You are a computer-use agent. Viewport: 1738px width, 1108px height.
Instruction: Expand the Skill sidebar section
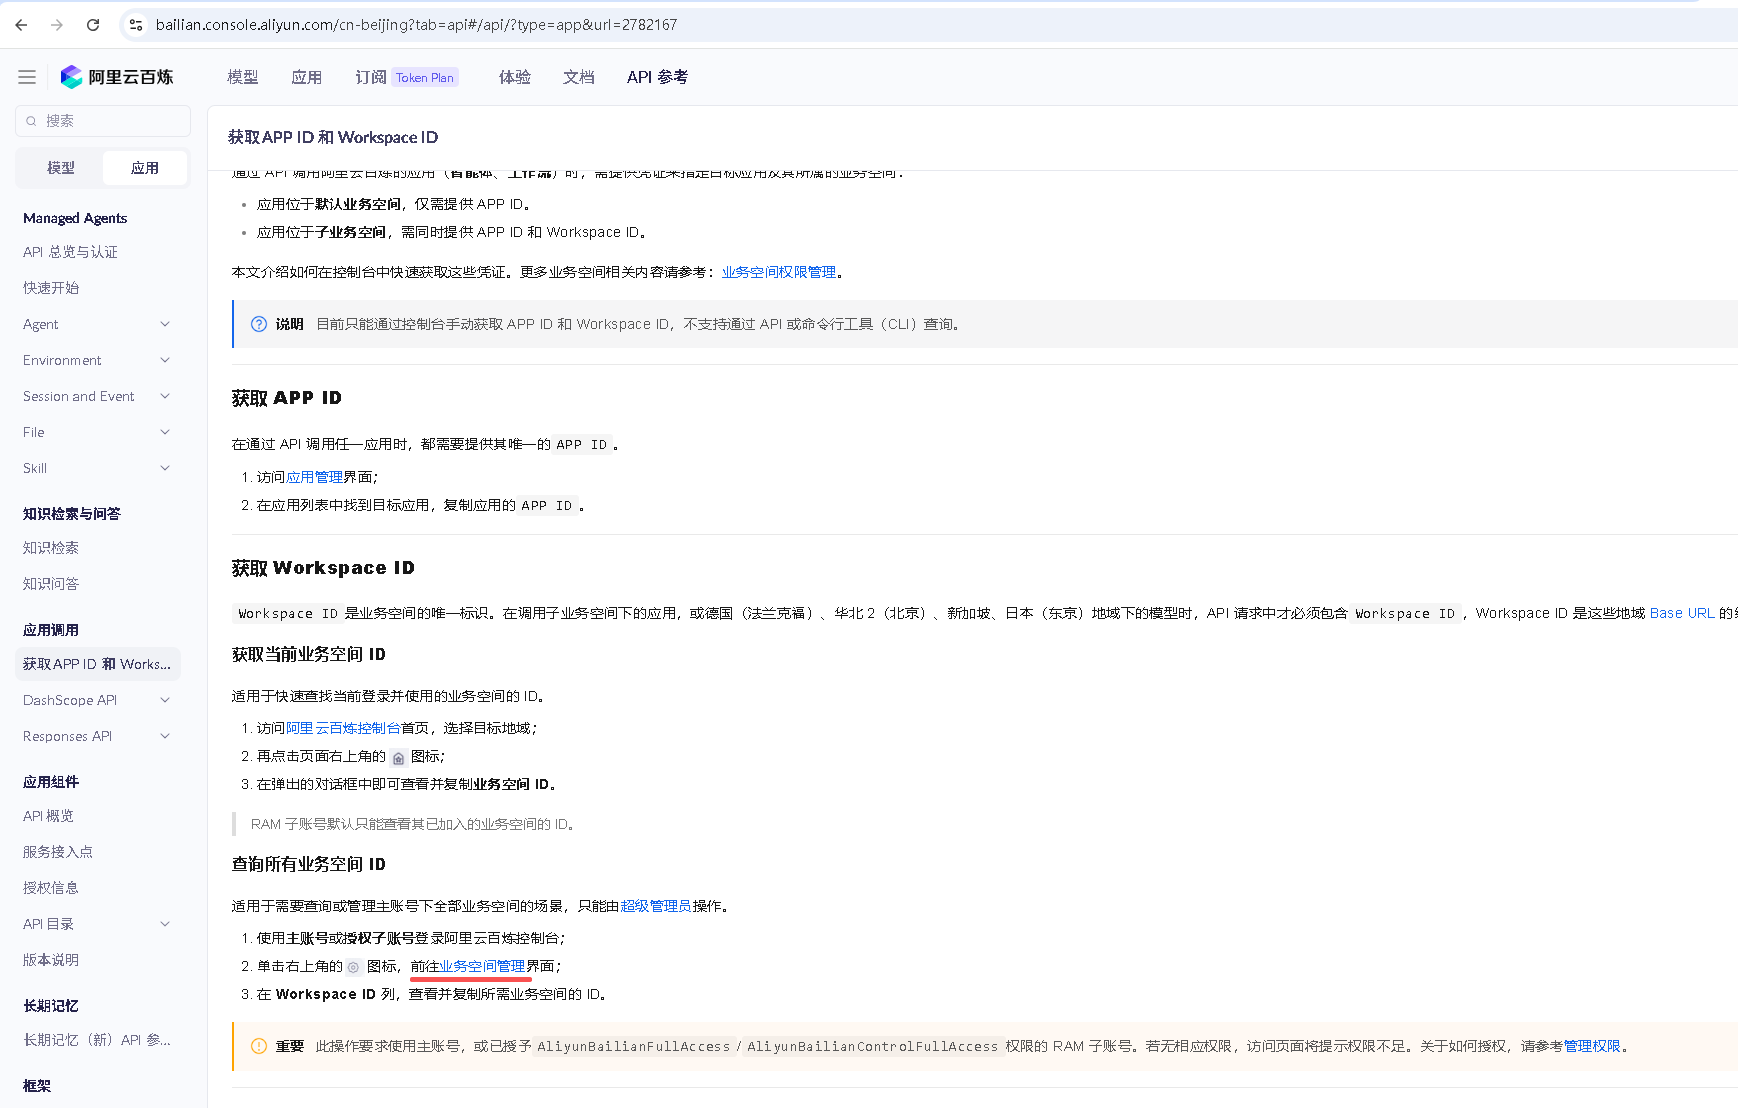coord(165,468)
